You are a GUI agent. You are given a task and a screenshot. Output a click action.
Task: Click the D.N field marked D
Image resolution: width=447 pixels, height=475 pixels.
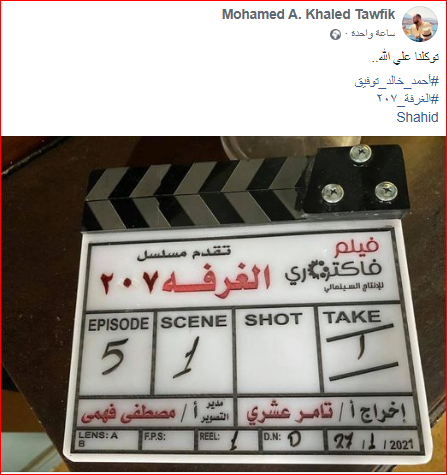[292, 440]
